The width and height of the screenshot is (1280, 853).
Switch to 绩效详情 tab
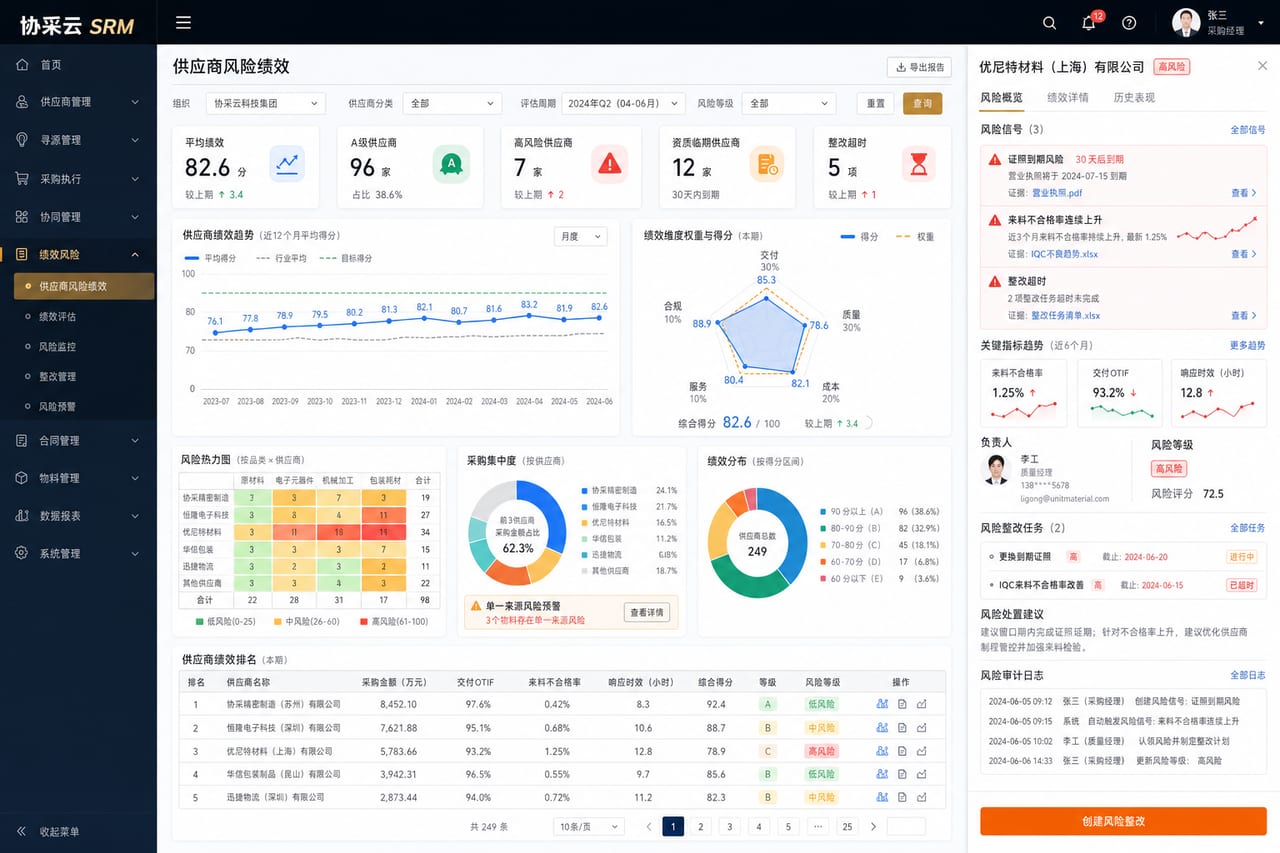click(1068, 98)
